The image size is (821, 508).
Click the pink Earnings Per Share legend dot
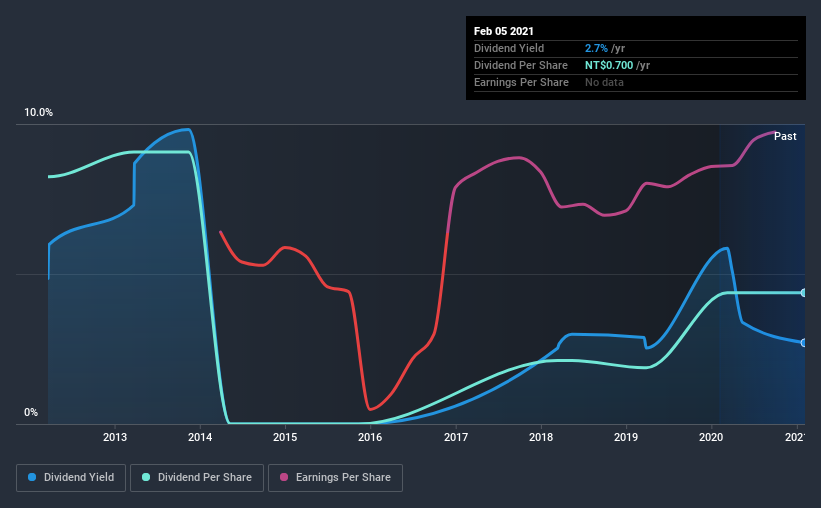point(284,477)
